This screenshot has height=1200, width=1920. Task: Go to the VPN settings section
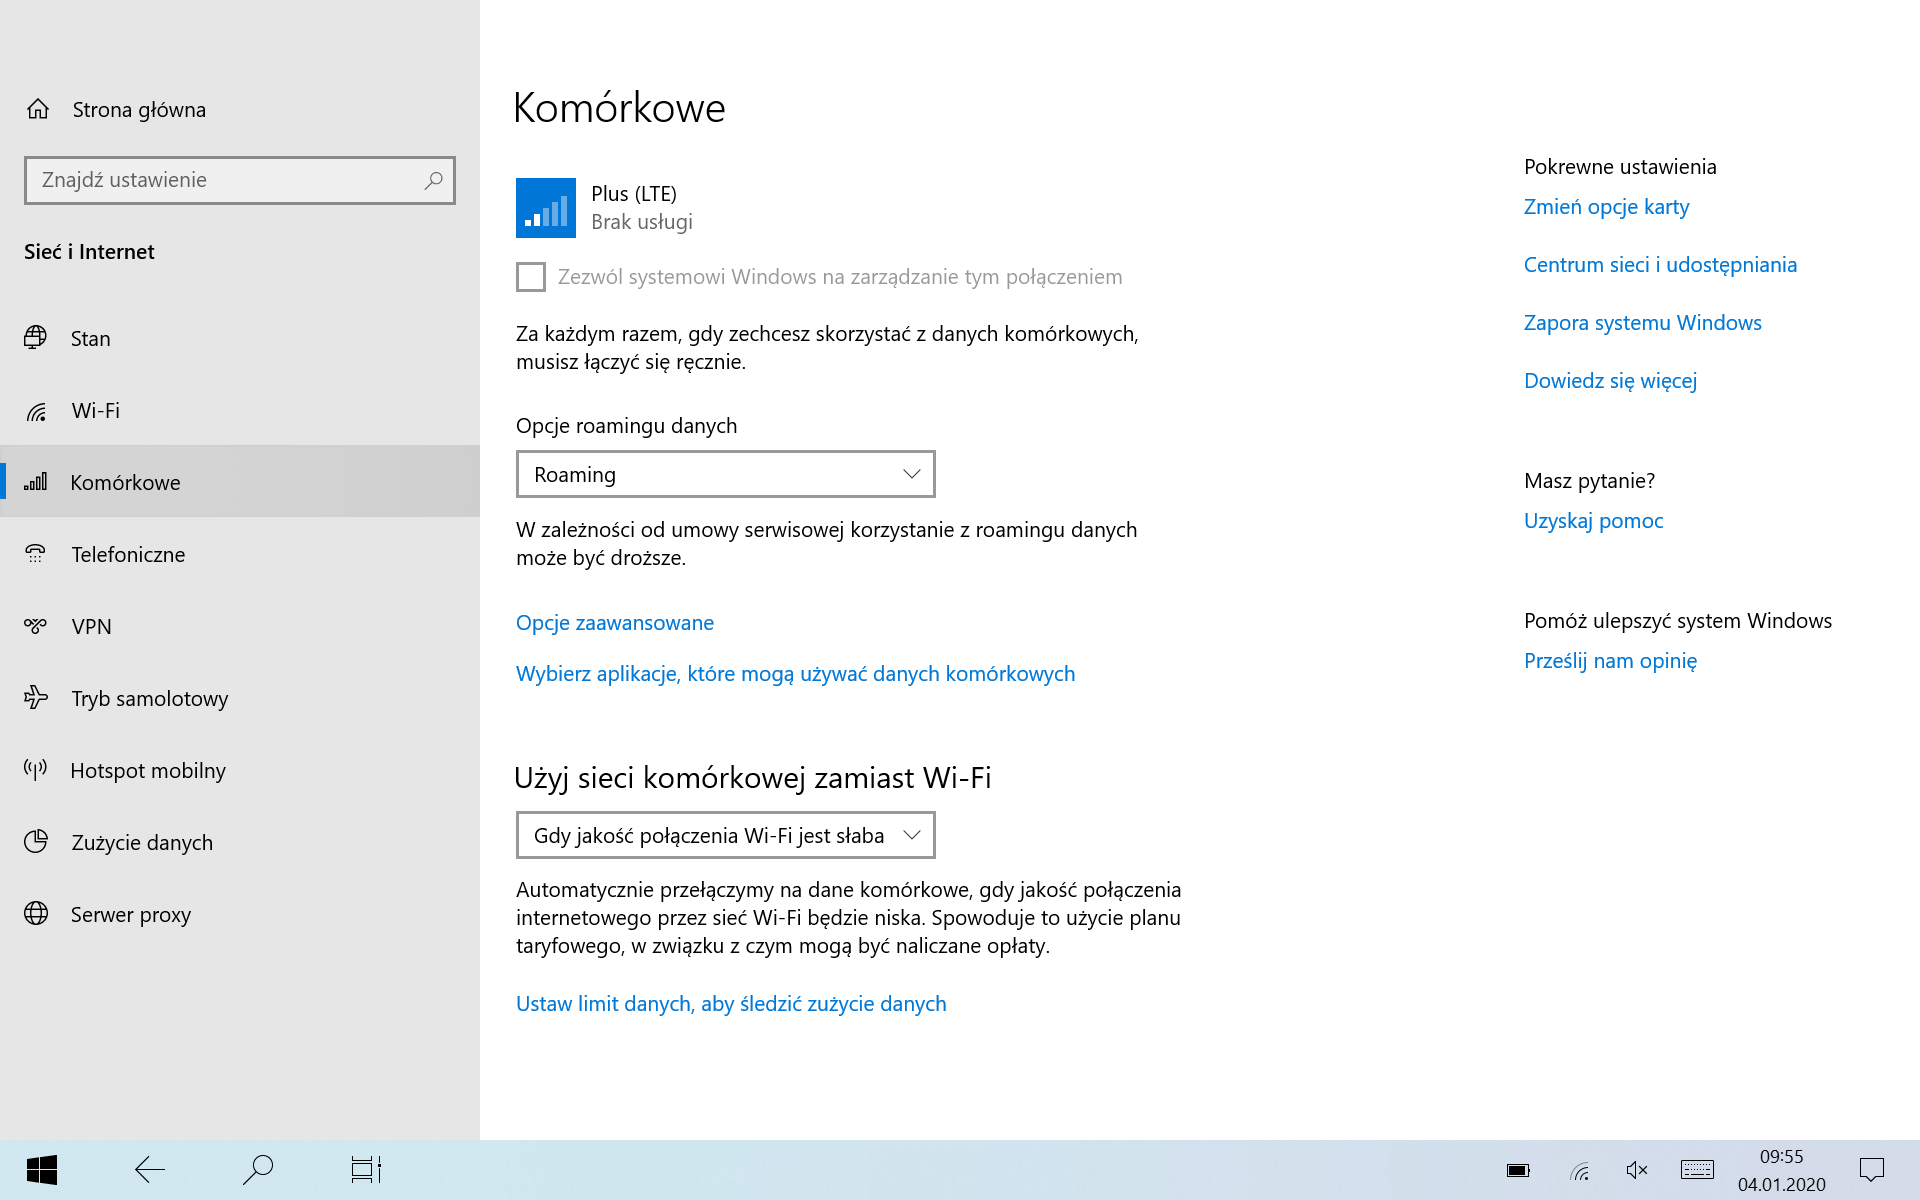tap(91, 626)
